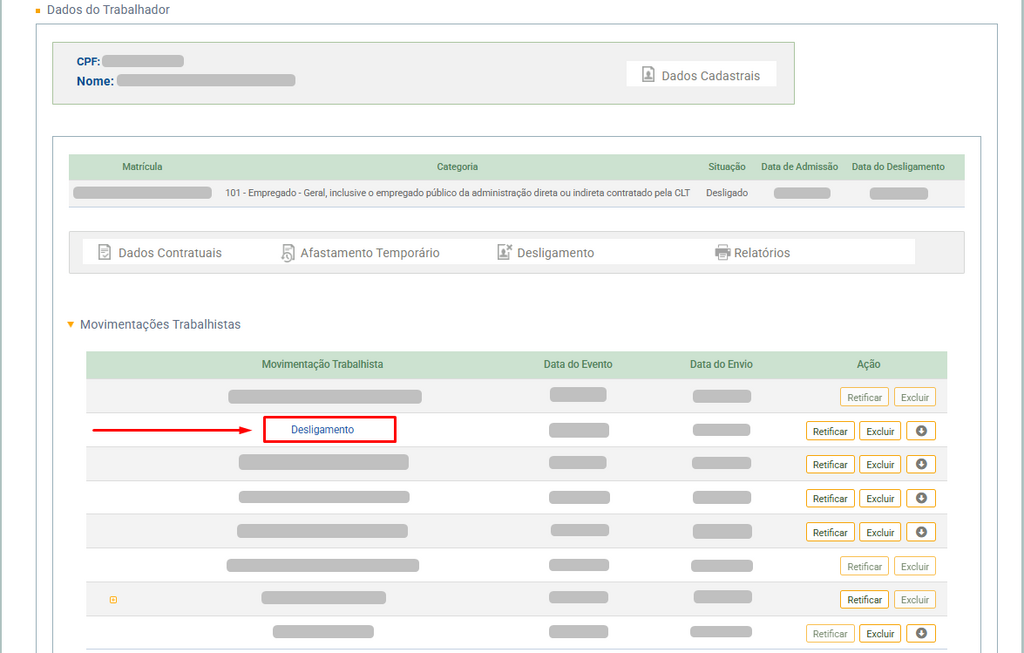
Task: Click Retificar in the Desligamento row
Action: [830, 431]
